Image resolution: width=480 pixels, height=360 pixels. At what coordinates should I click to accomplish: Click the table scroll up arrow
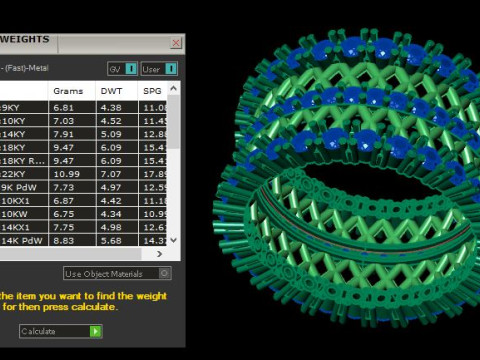point(173,89)
